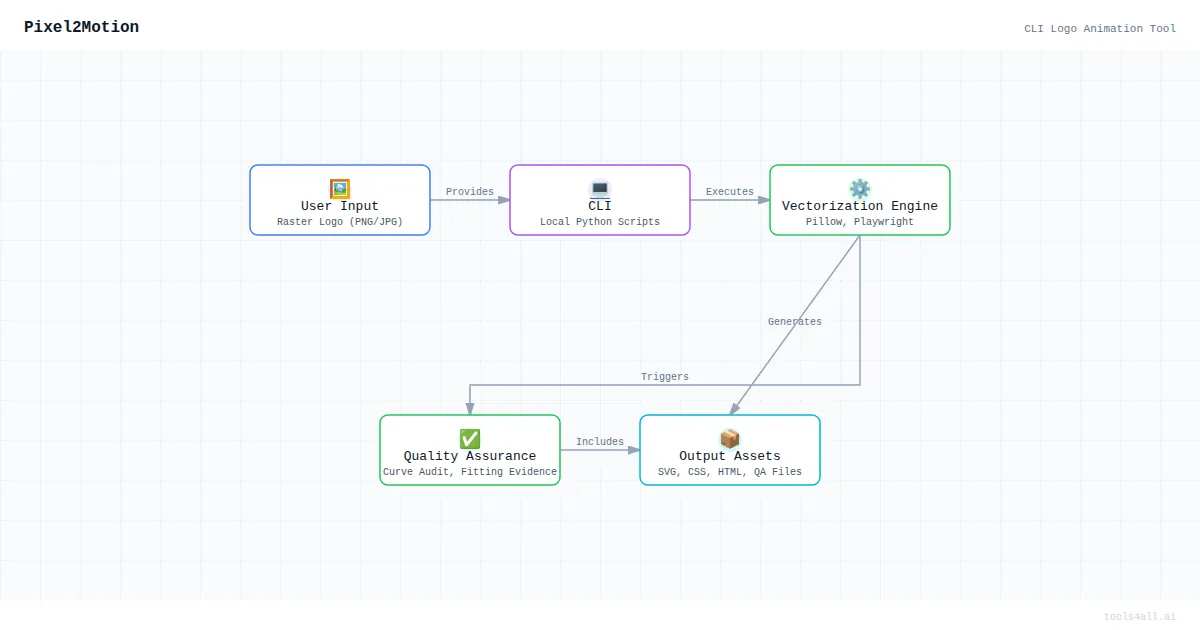The width and height of the screenshot is (1200, 630).
Task: Click the 'Triggers' edge label
Action: click(665, 377)
